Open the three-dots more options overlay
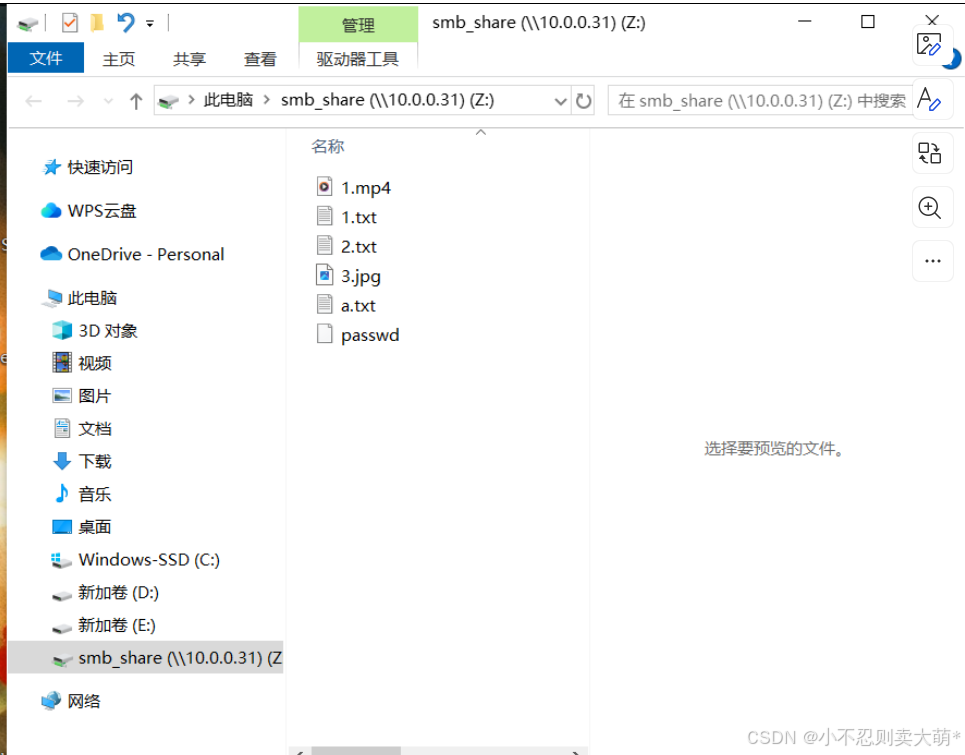Image resolution: width=965 pixels, height=755 pixels. tap(933, 261)
